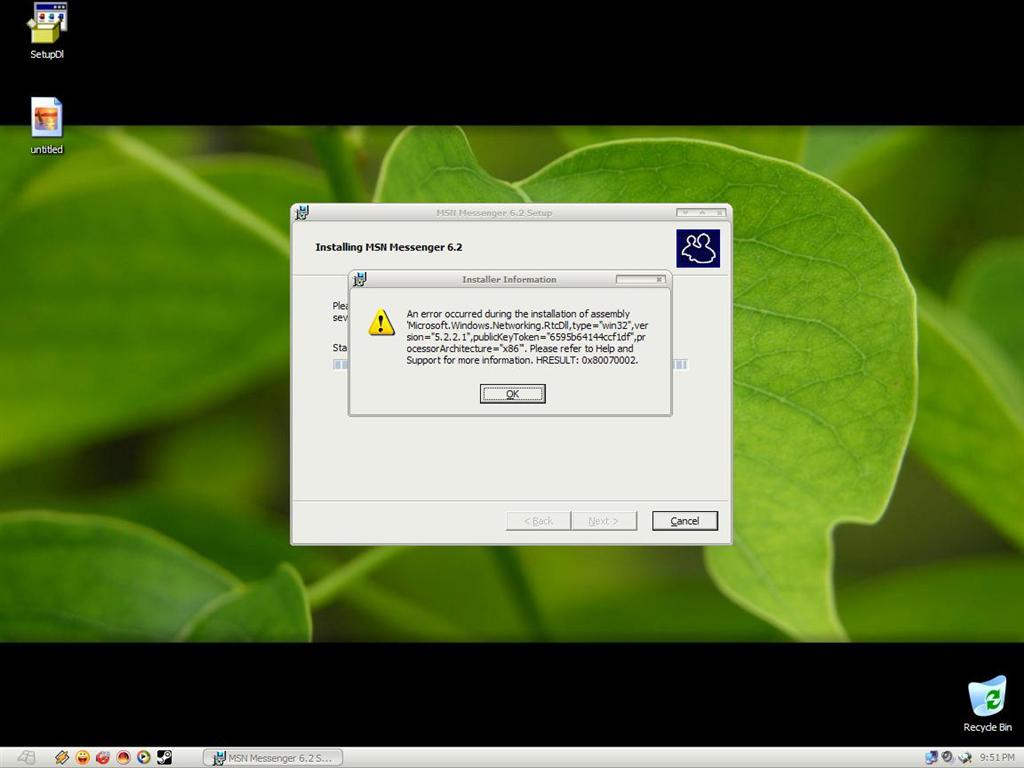Close the Installer Information dialog
This screenshot has height=768, width=1024.
click(x=660, y=280)
